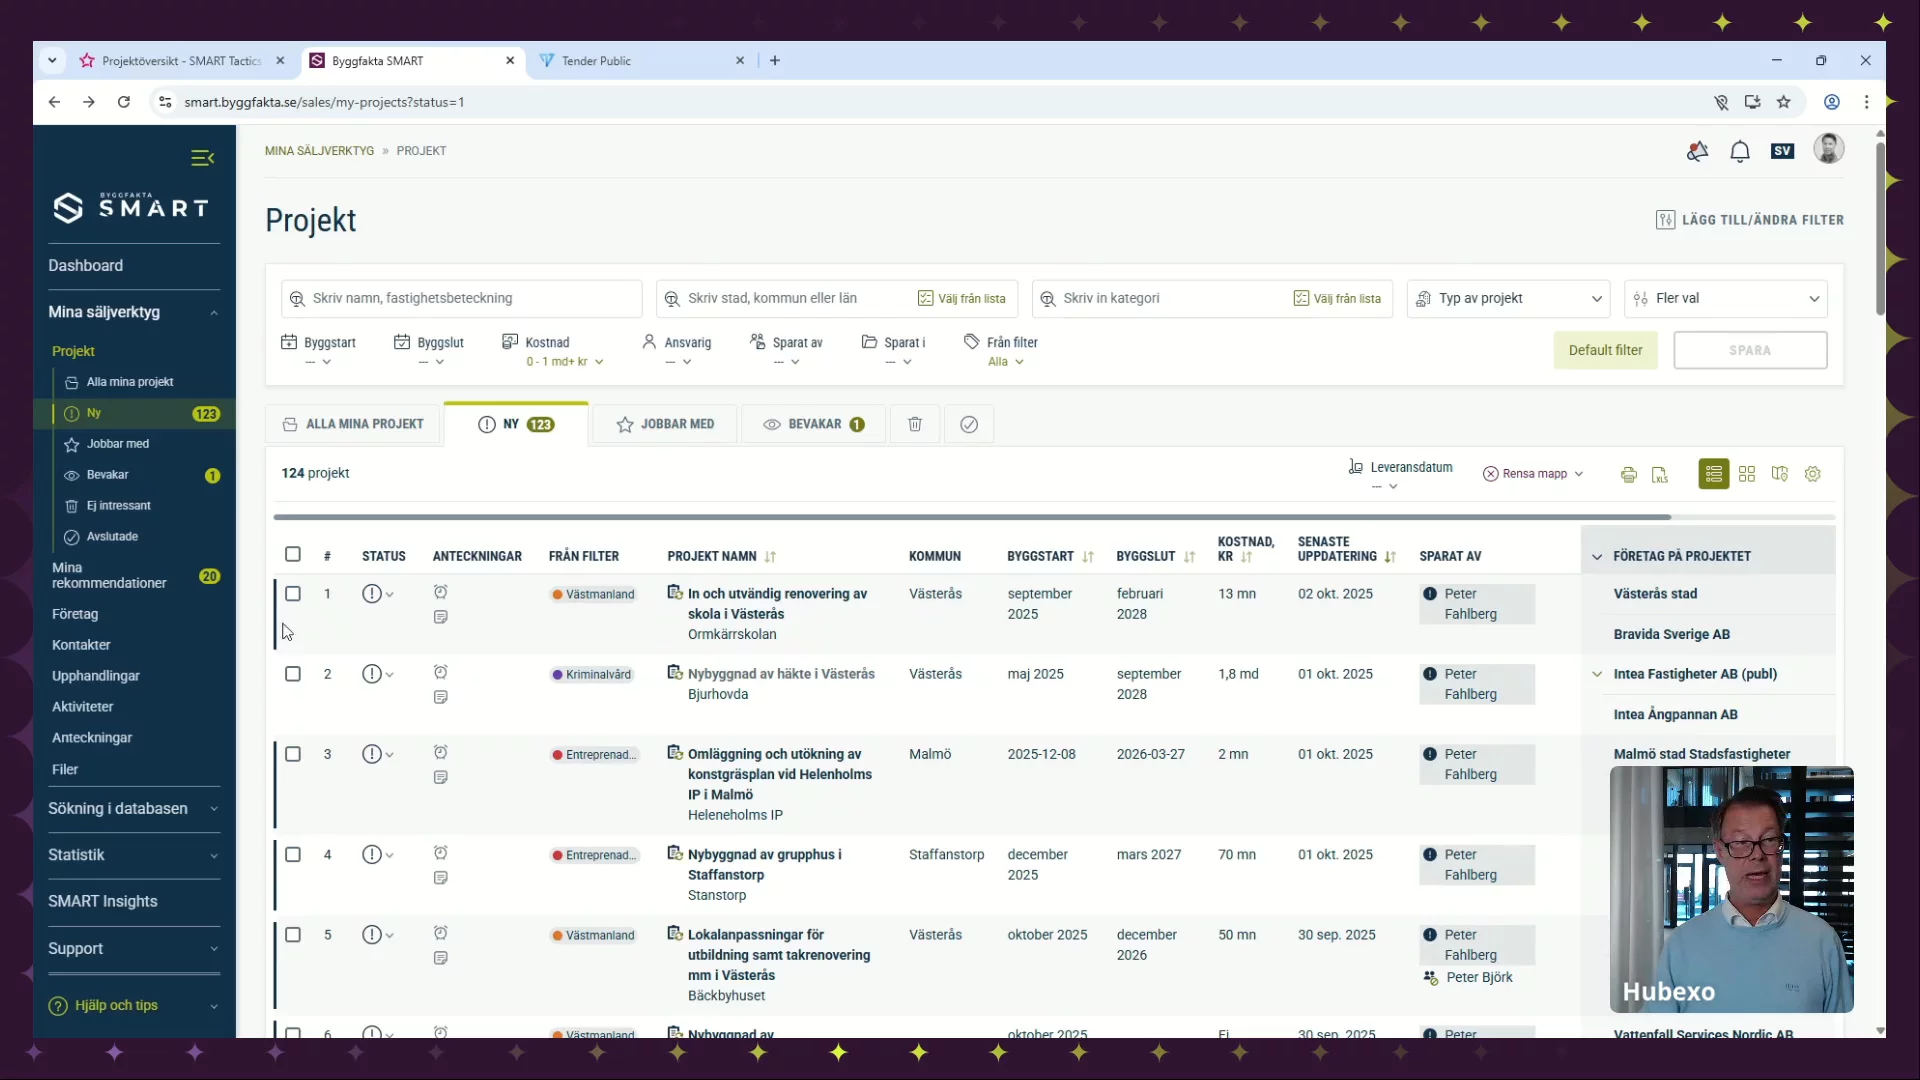Open table settings gear icon
The height and width of the screenshot is (1080, 1920).
(x=1813, y=474)
